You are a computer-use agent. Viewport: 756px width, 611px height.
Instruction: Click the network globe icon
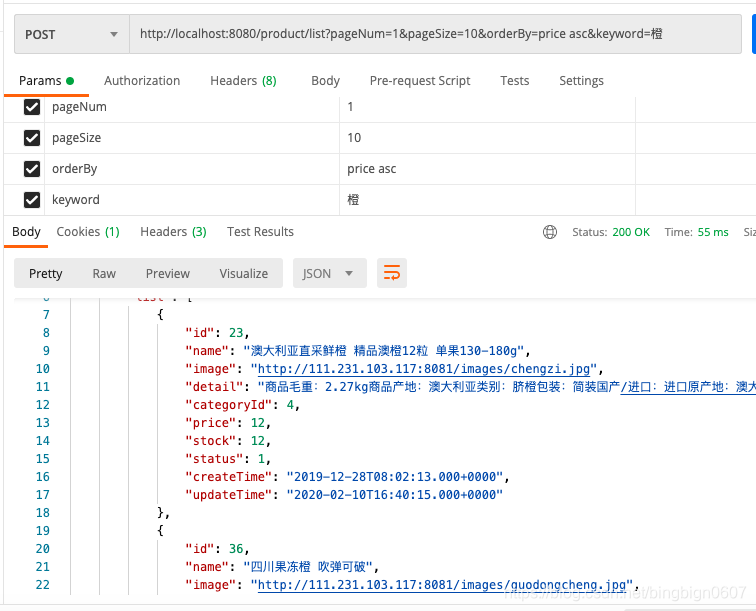[550, 232]
